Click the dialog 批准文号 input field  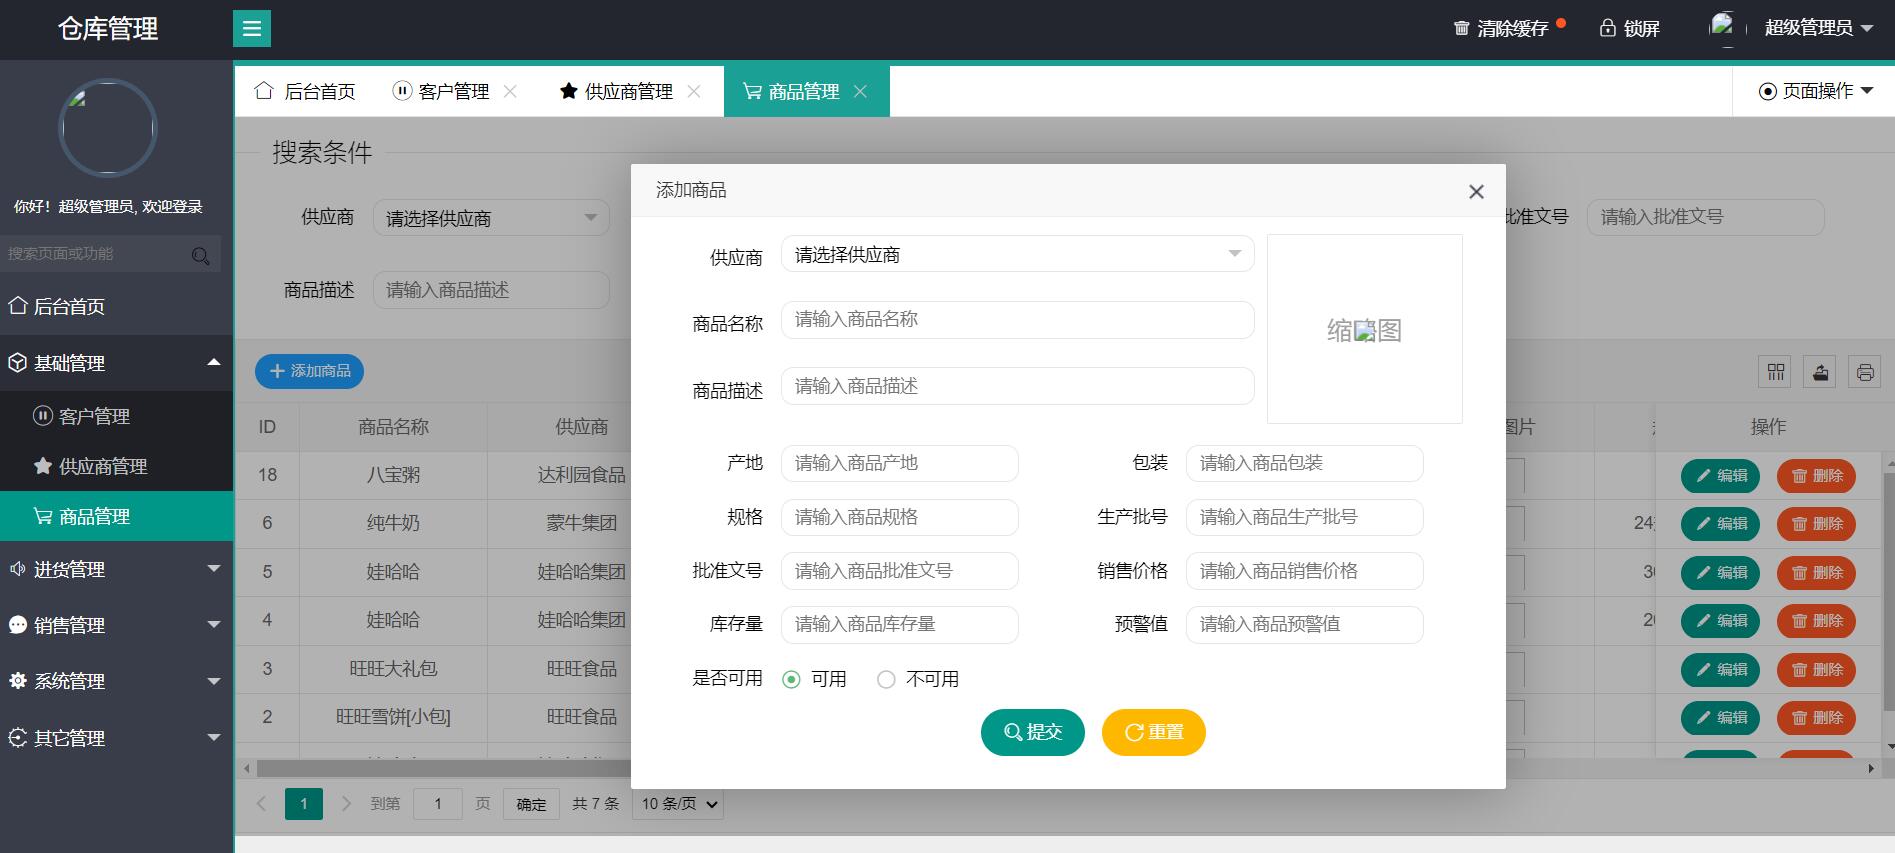coord(899,571)
